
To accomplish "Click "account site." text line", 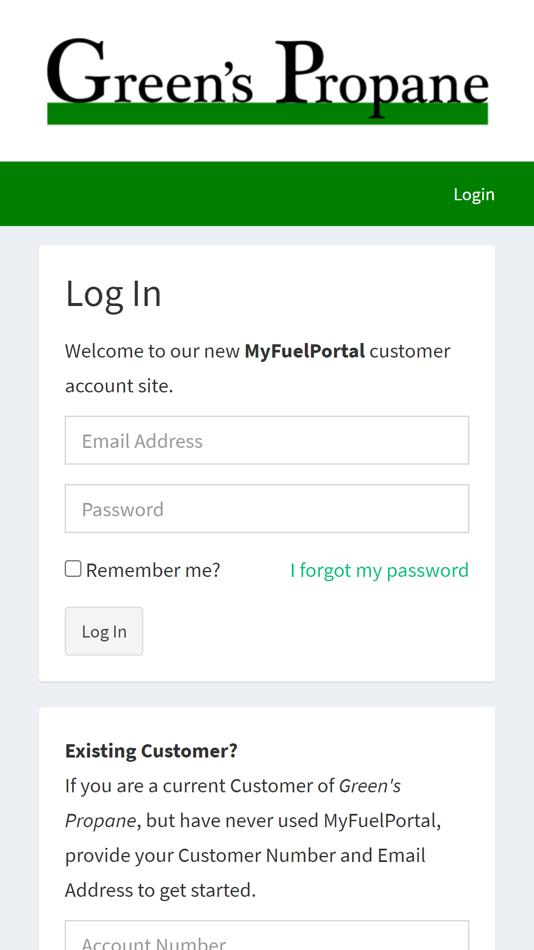I will 119,386.
